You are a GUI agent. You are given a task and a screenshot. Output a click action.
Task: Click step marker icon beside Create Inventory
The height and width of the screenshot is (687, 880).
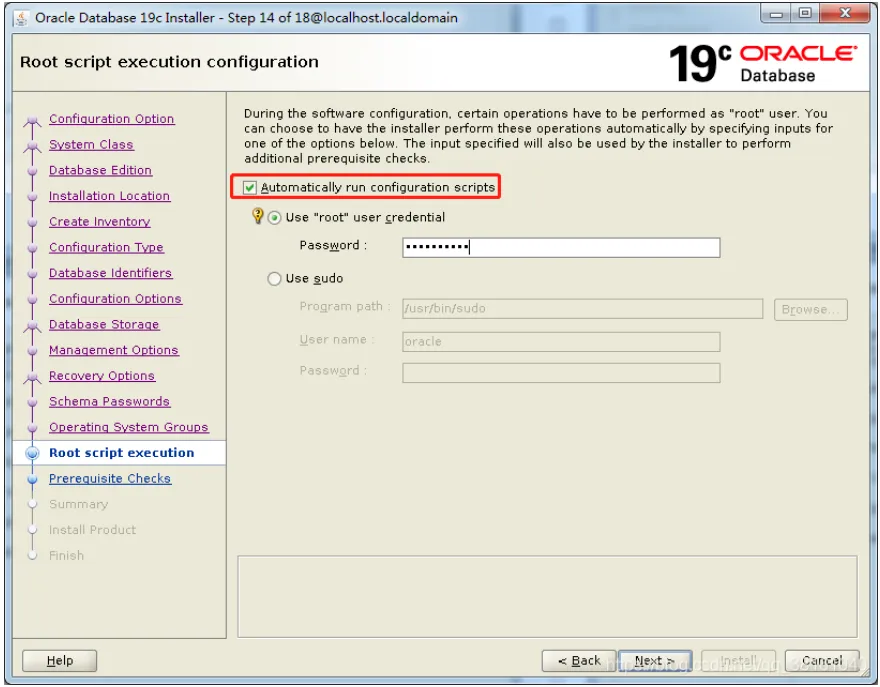33,222
